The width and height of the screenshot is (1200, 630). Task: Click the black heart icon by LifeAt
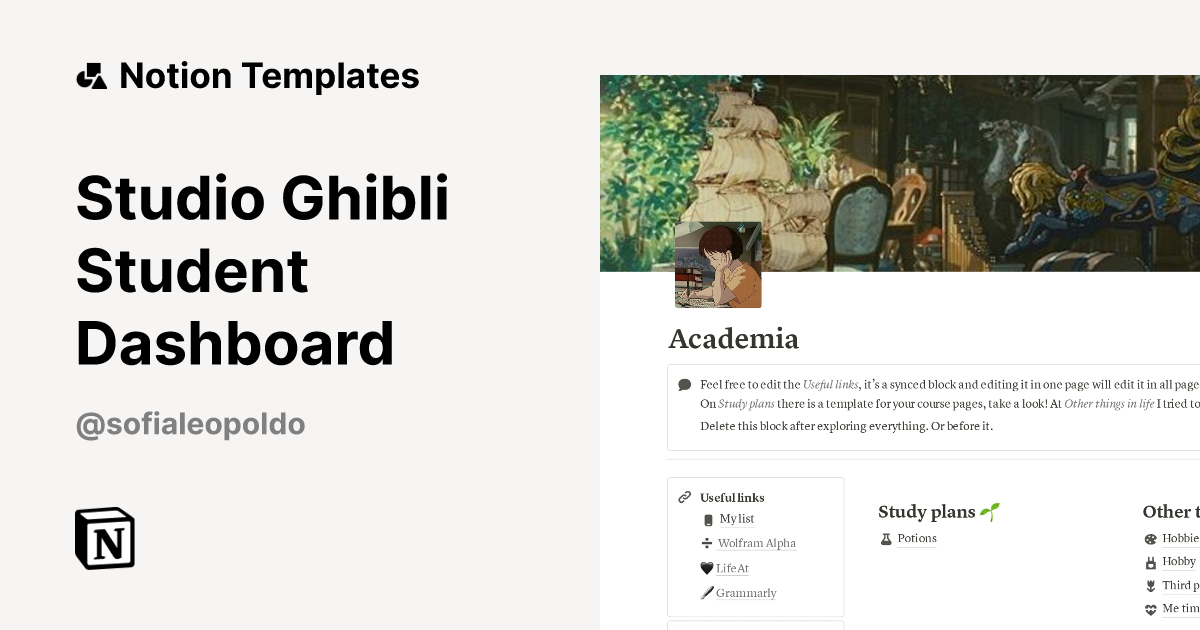point(707,568)
